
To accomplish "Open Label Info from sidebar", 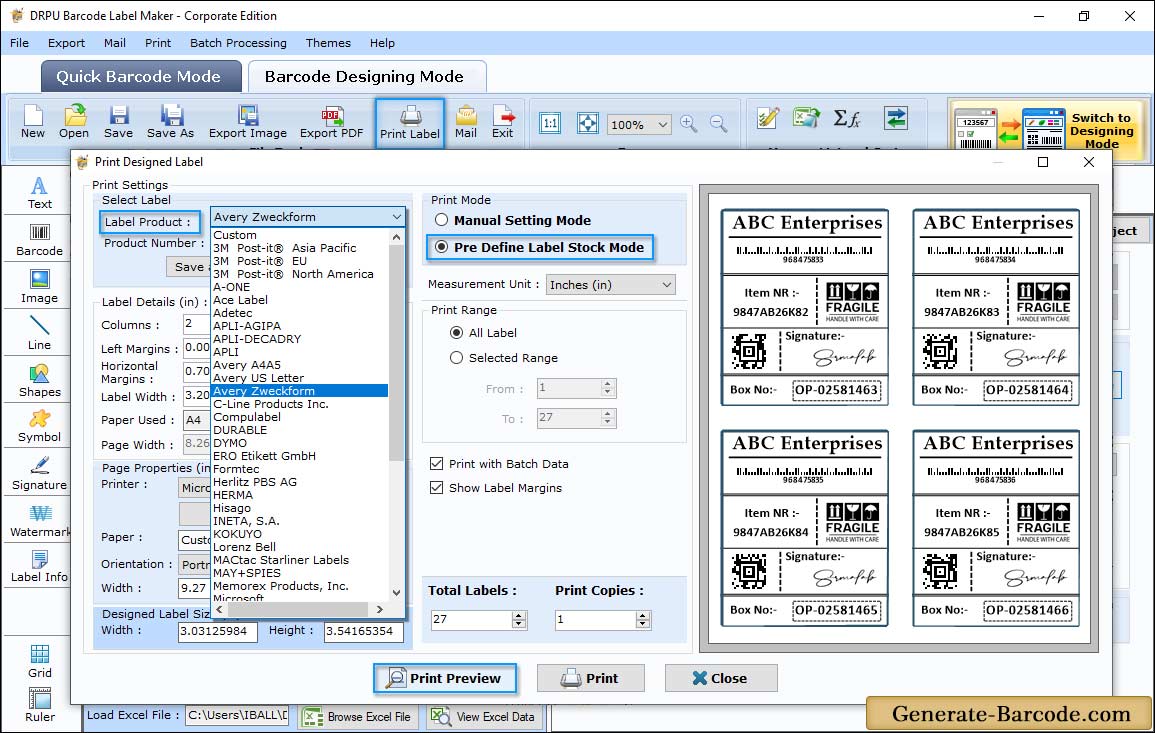I will (x=39, y=567).
